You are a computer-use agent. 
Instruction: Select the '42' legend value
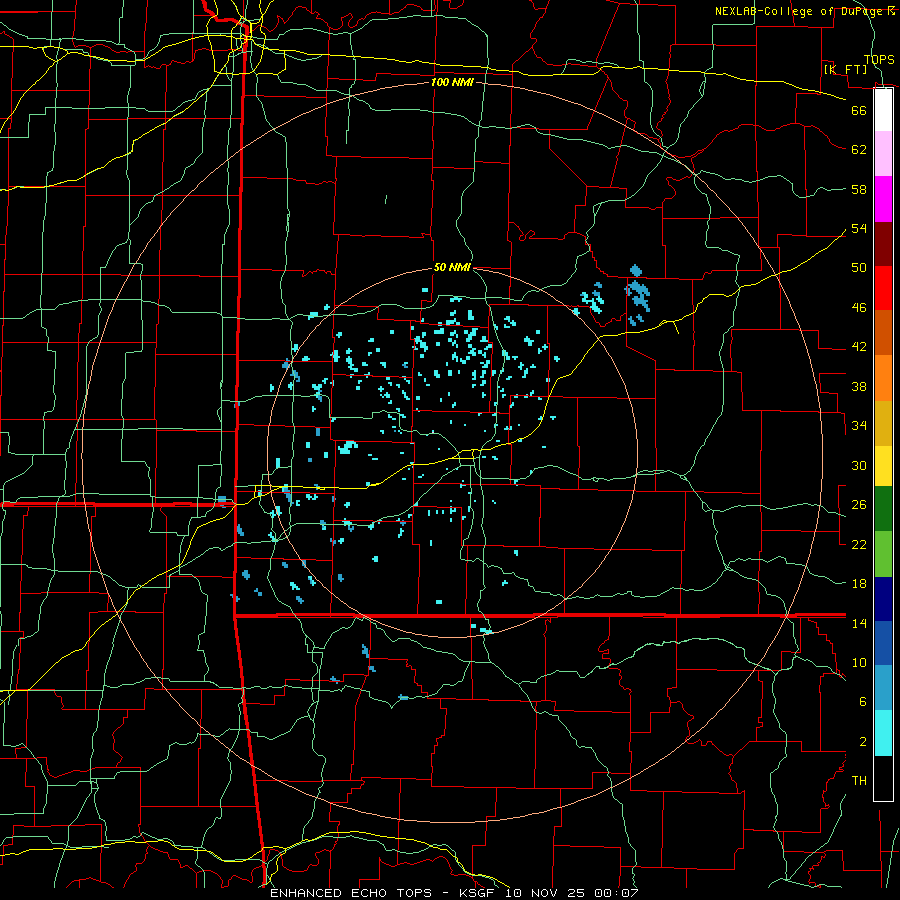point(859,347)
